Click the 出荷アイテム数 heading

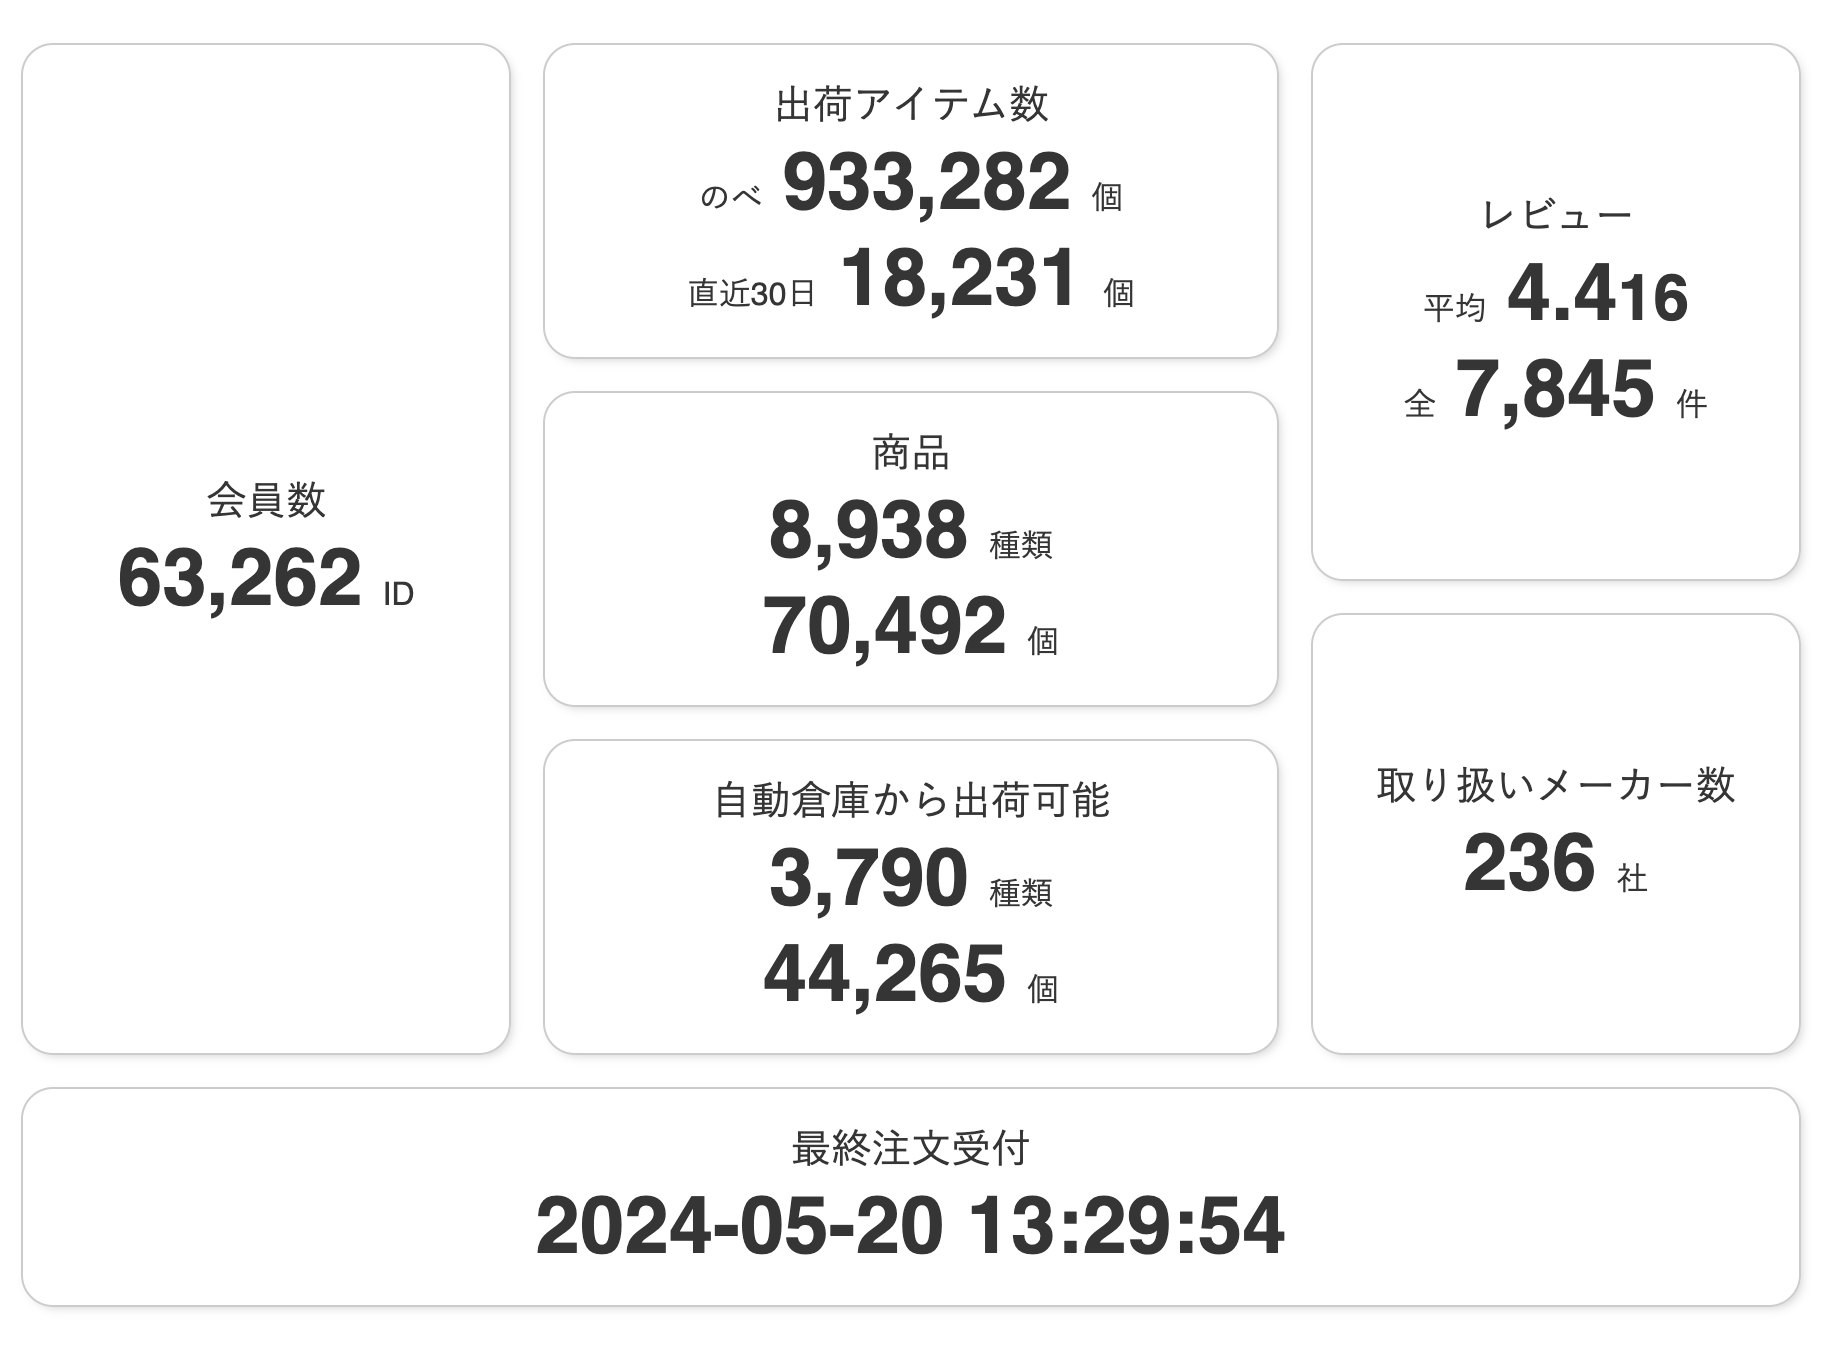(x=911, y=105)
